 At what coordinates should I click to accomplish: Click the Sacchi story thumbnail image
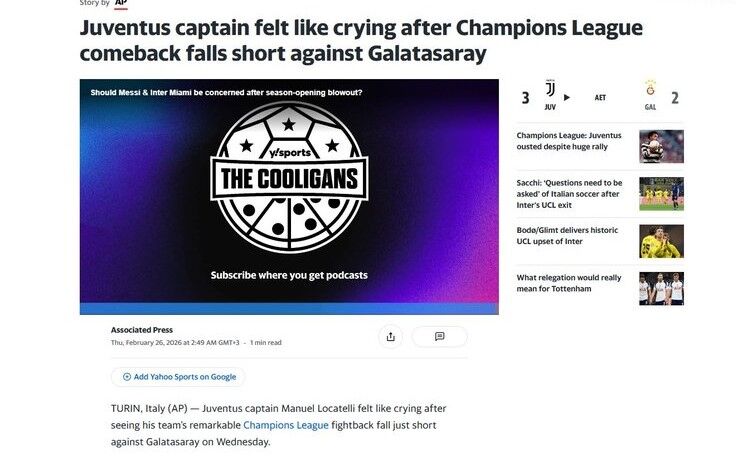(661, 194)
